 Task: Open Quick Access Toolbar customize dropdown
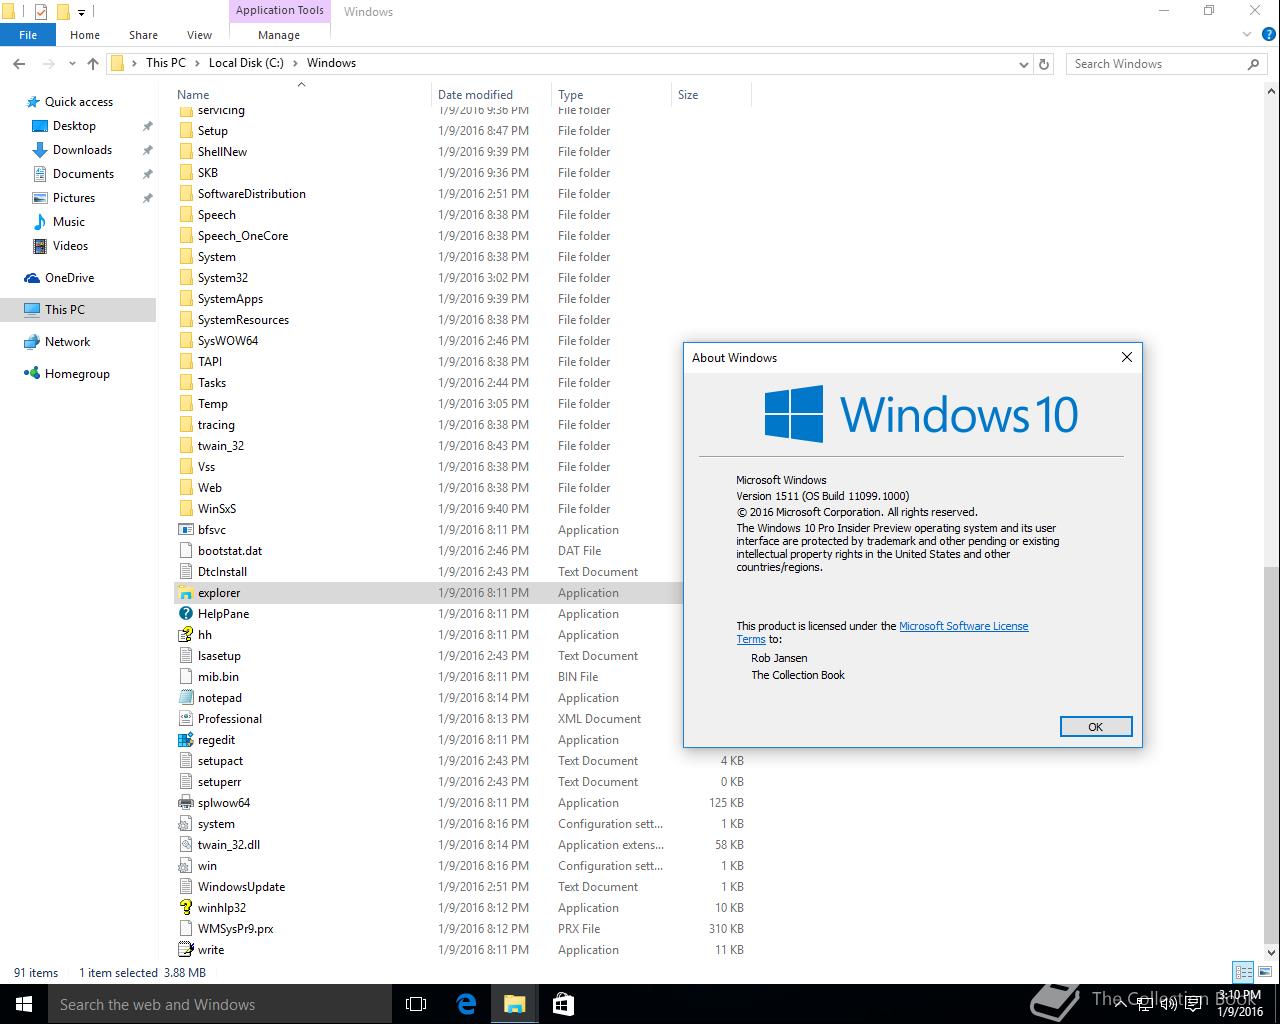(82, 12)
